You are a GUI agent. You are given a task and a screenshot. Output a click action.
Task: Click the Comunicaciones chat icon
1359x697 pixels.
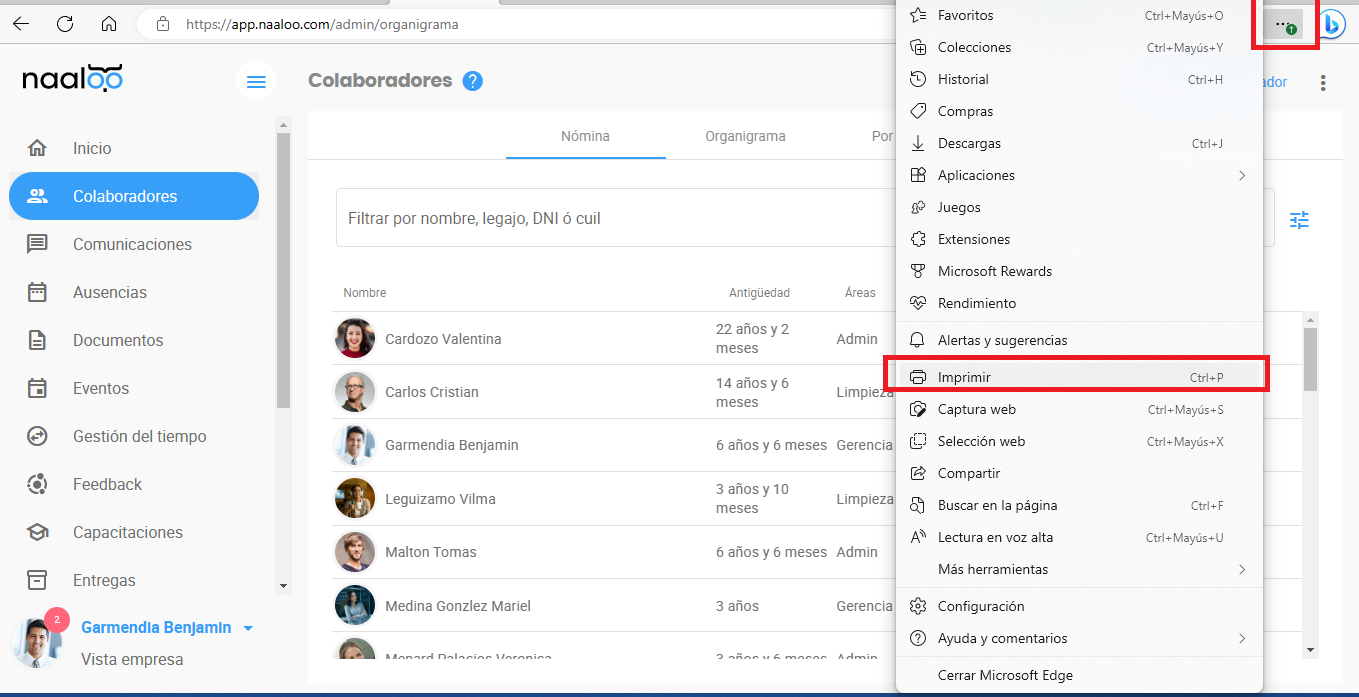(x=37, y=244)
